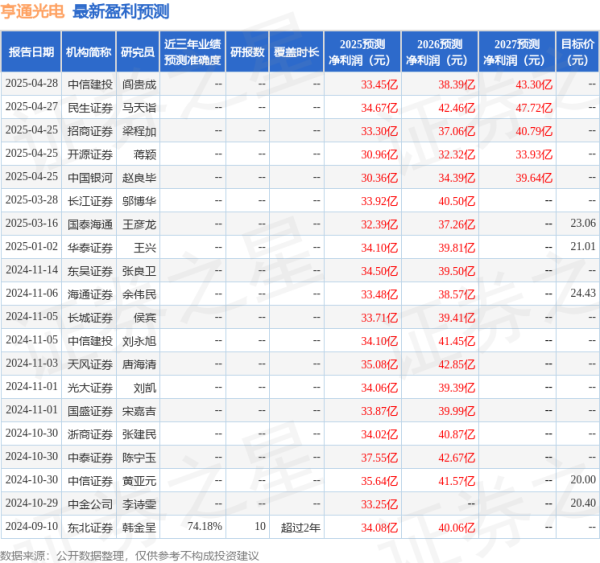This screenshot has height=563, width=600.
Task: Click the 亨通光电 title text
Action: 32,11
